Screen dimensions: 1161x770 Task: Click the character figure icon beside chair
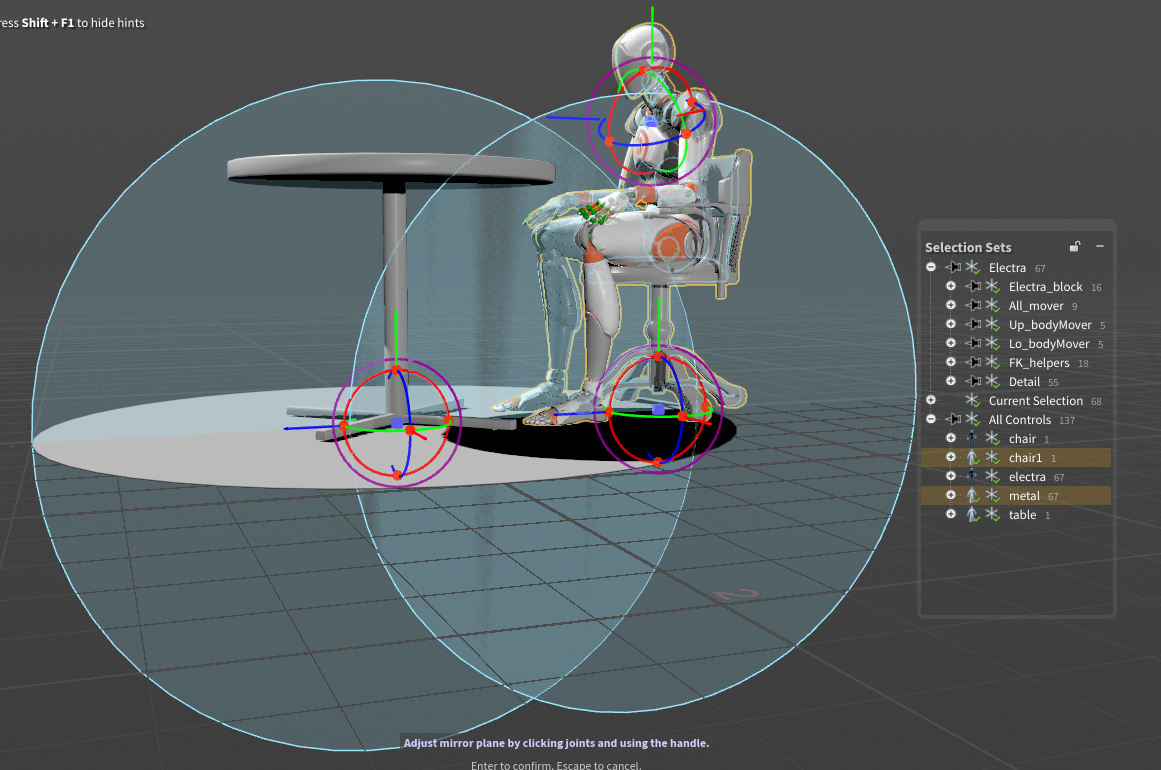click(972, 438)
